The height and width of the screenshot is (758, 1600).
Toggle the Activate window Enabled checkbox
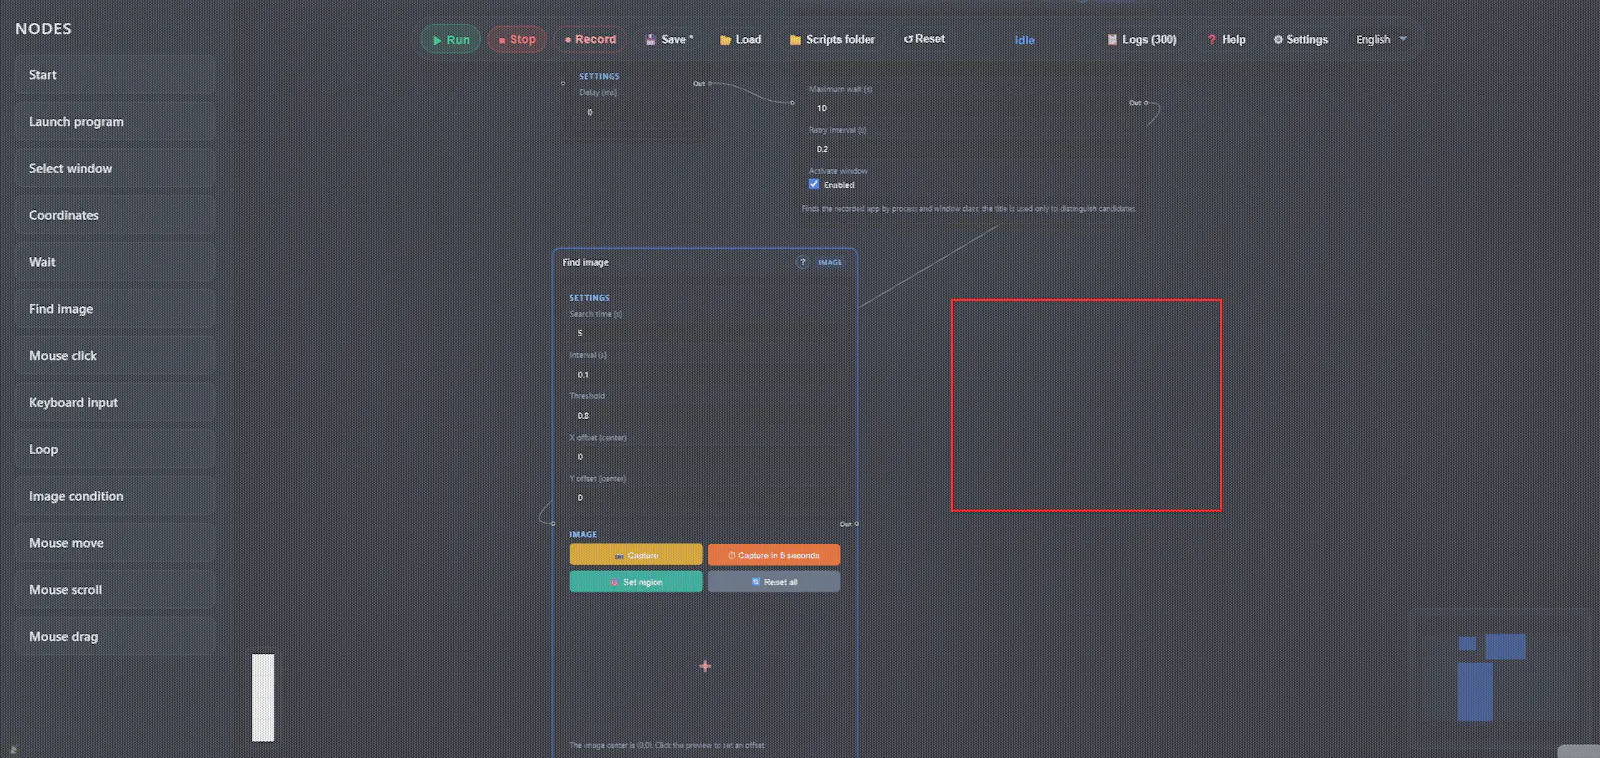point(814,184)
